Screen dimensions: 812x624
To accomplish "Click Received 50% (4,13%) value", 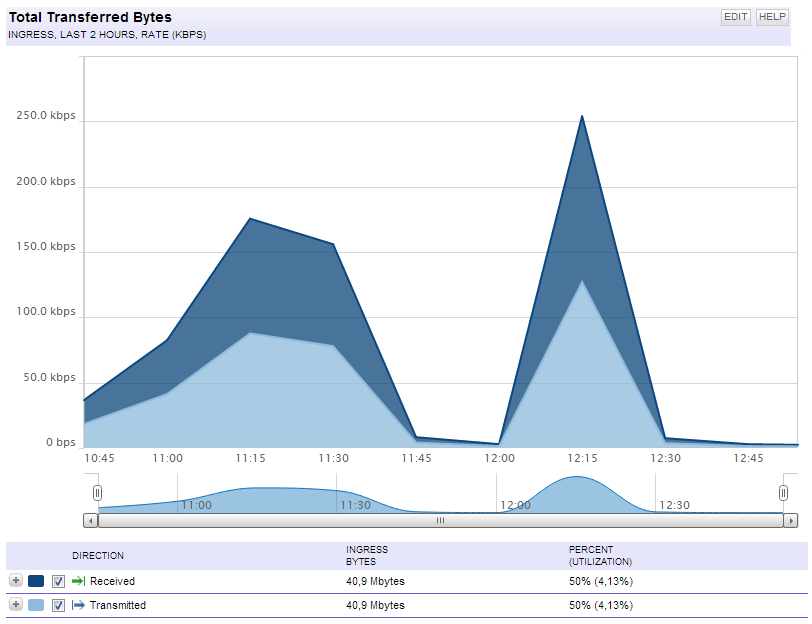I will pos(601,581).
